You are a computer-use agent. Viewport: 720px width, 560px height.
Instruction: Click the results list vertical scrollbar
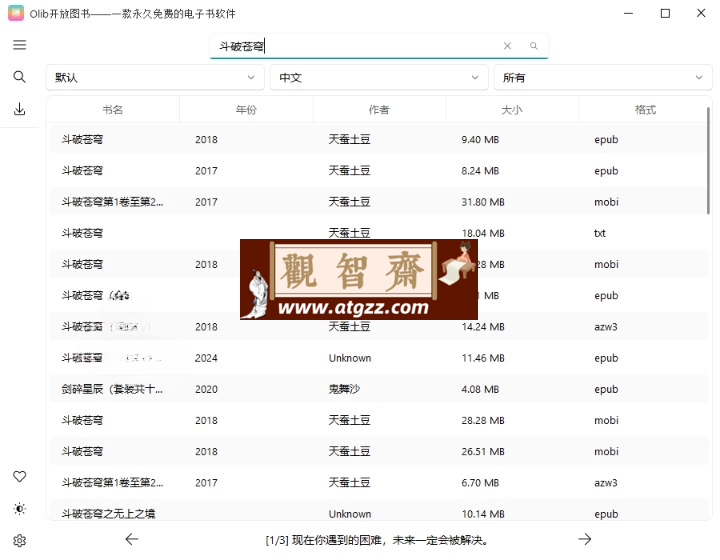pyautogui.click(x=709, y=161)
